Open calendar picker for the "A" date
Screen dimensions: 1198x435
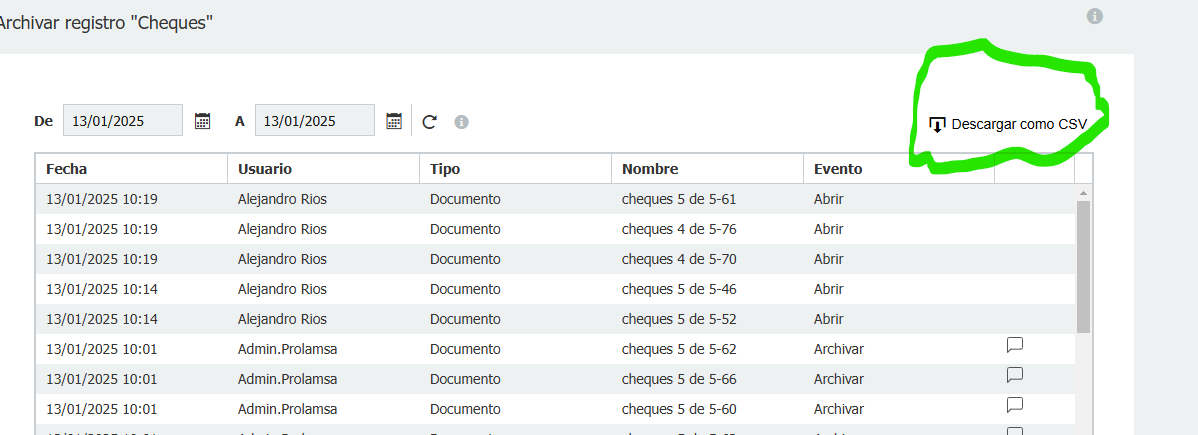pyautogui.click(x=394, y=121)
